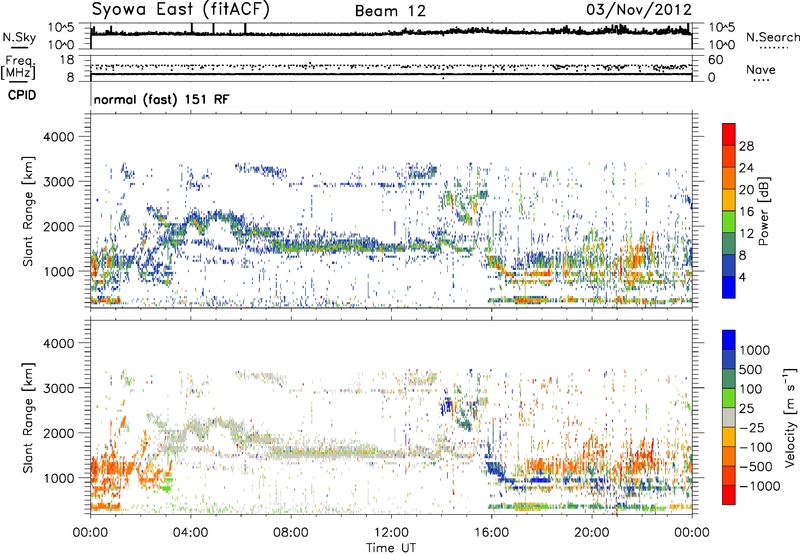Click the '20:00' time axis tick label
800x554 pixels.
pos(592,533)
